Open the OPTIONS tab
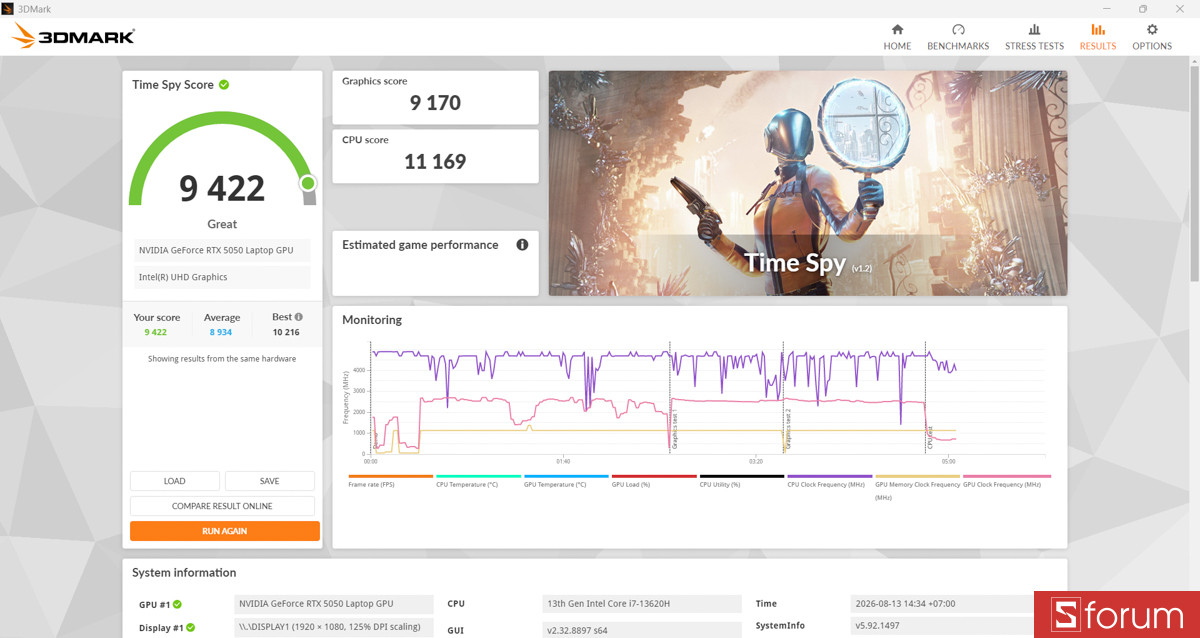This screenshot has height=638, width=1200. (1152, 37)
